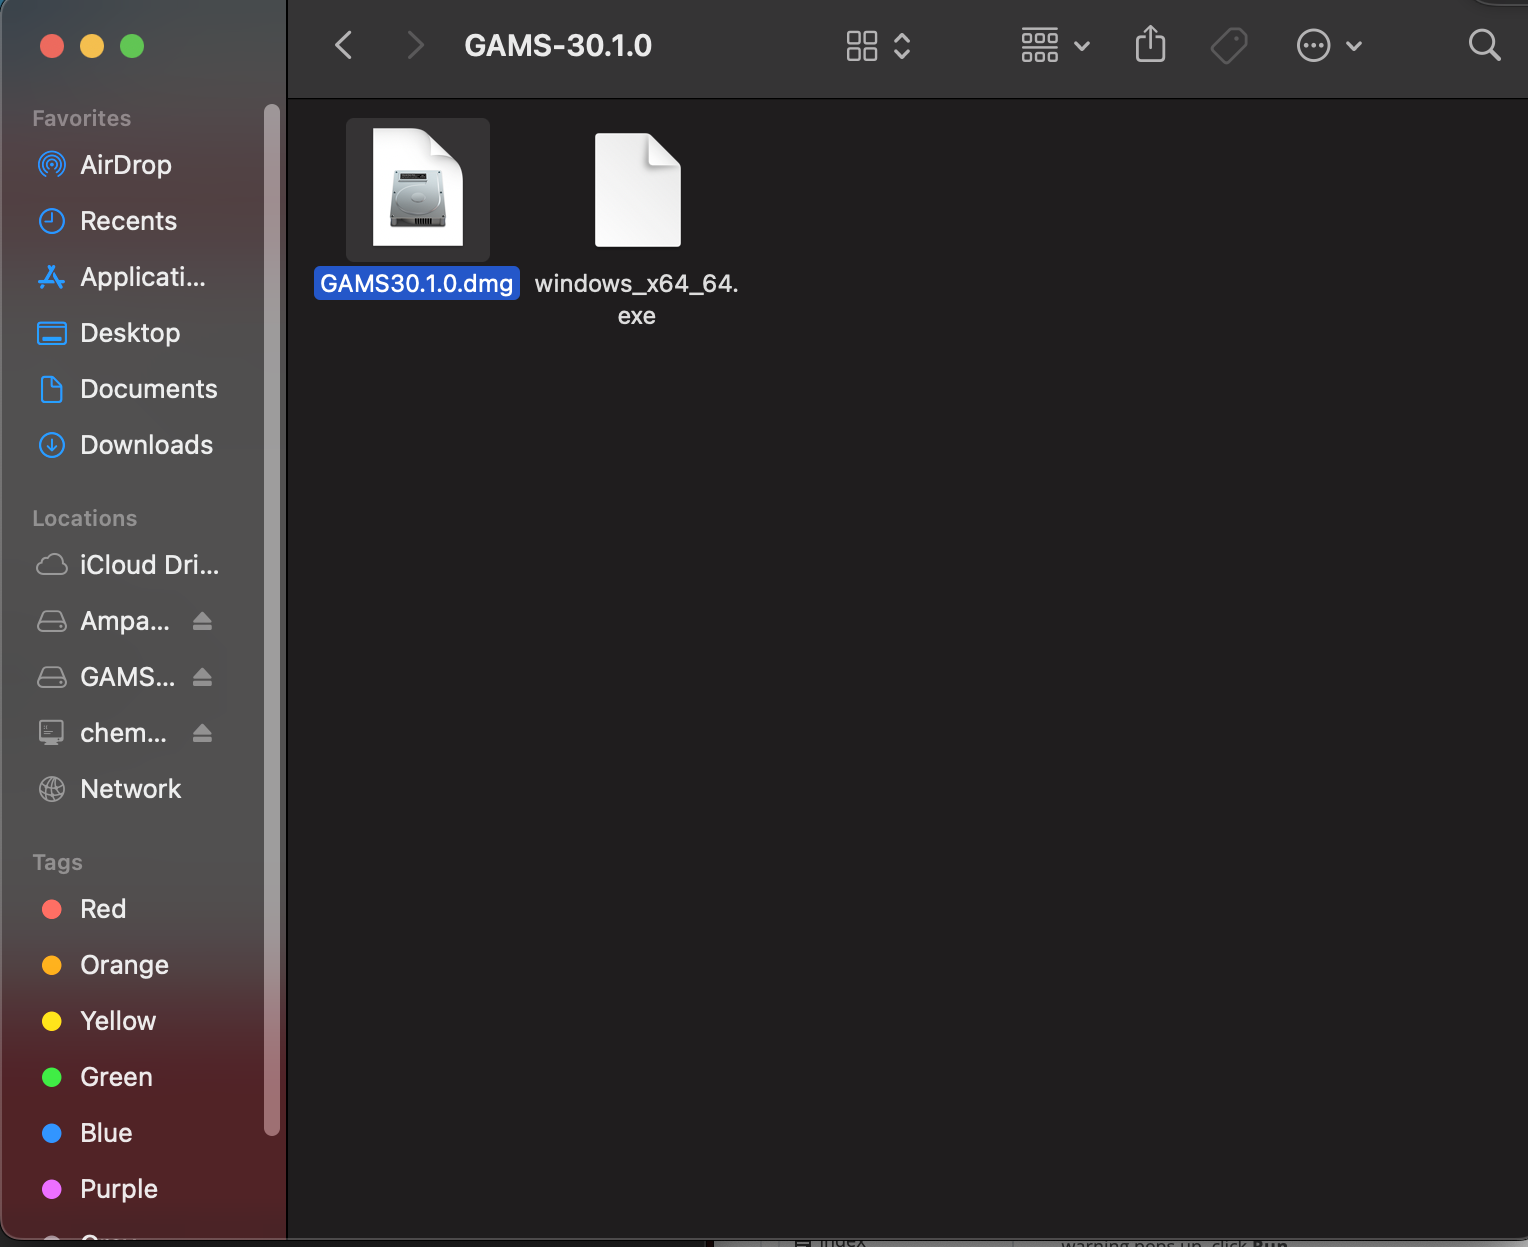
Task: Click the windows_x64_64.exe filename label
Action: pos(637,299)
